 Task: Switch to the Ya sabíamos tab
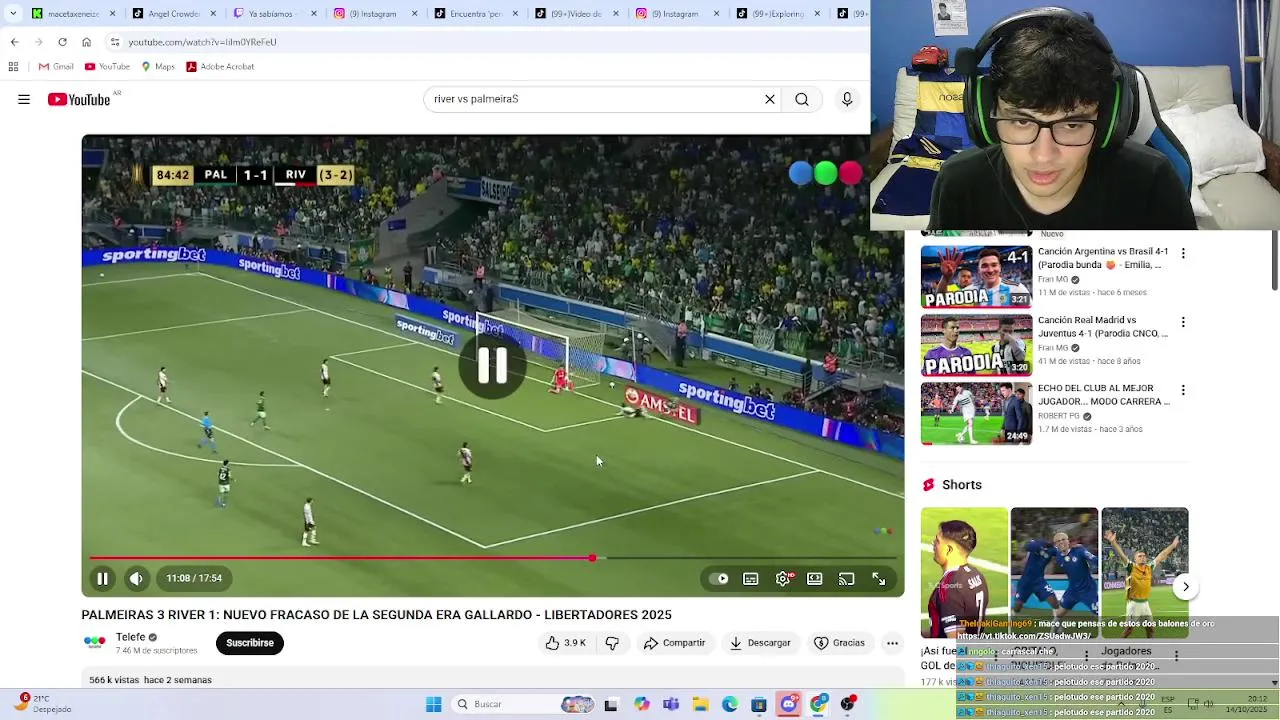tap(274, 14)
